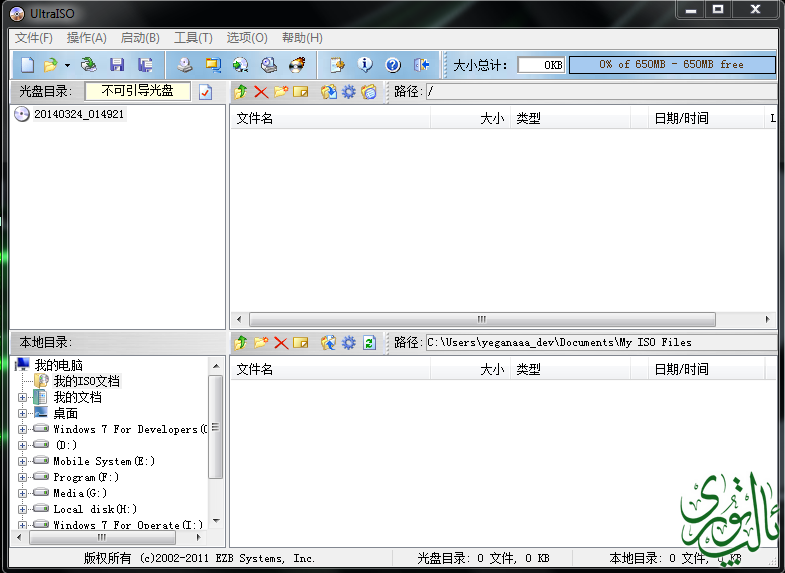
Task: Click the Save As multi-floppy icon
Action: click(145, 65)
